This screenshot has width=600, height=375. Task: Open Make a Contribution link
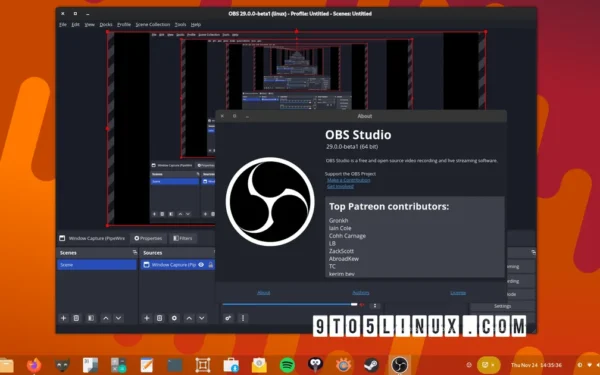coord(349,180)
